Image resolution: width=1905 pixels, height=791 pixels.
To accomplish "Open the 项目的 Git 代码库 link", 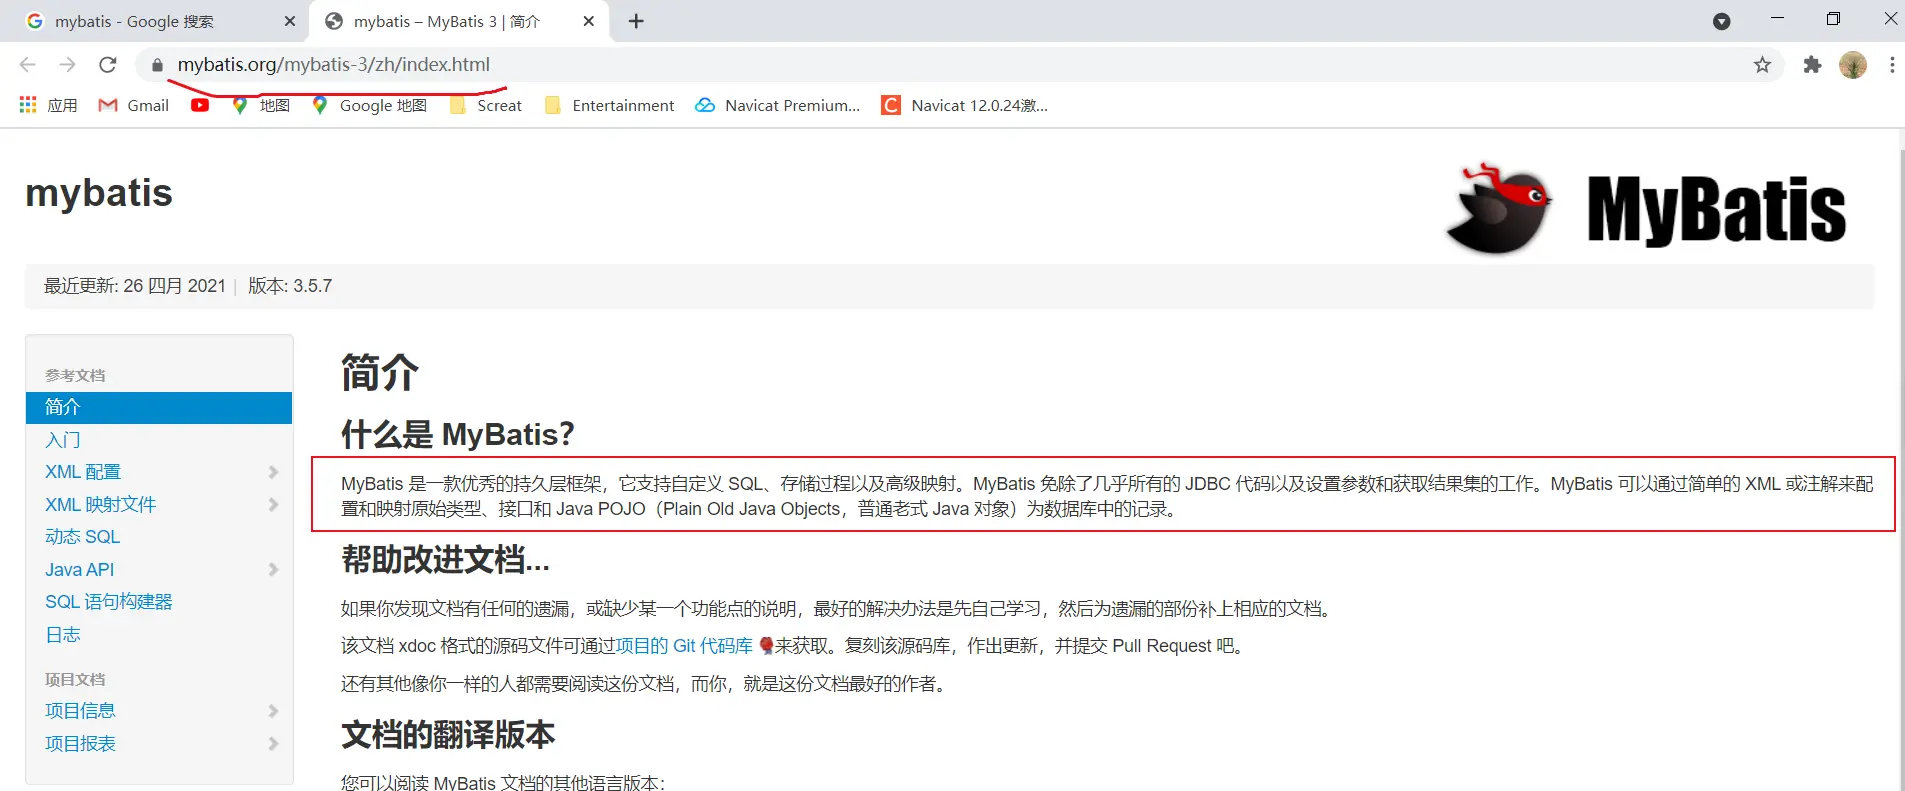I will [x=684, y=646].
